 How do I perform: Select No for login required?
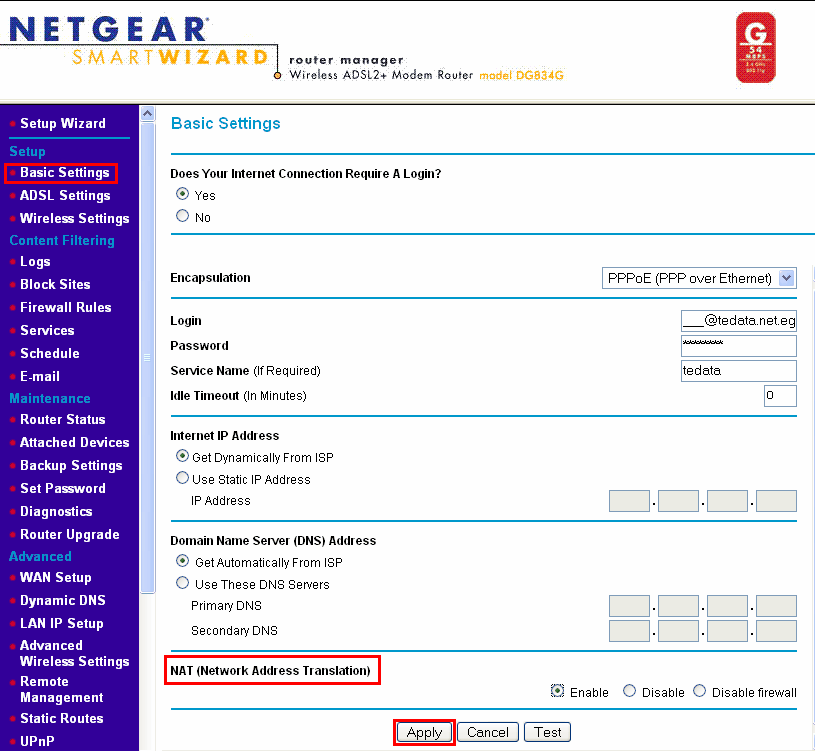click(x=182, y=216)
